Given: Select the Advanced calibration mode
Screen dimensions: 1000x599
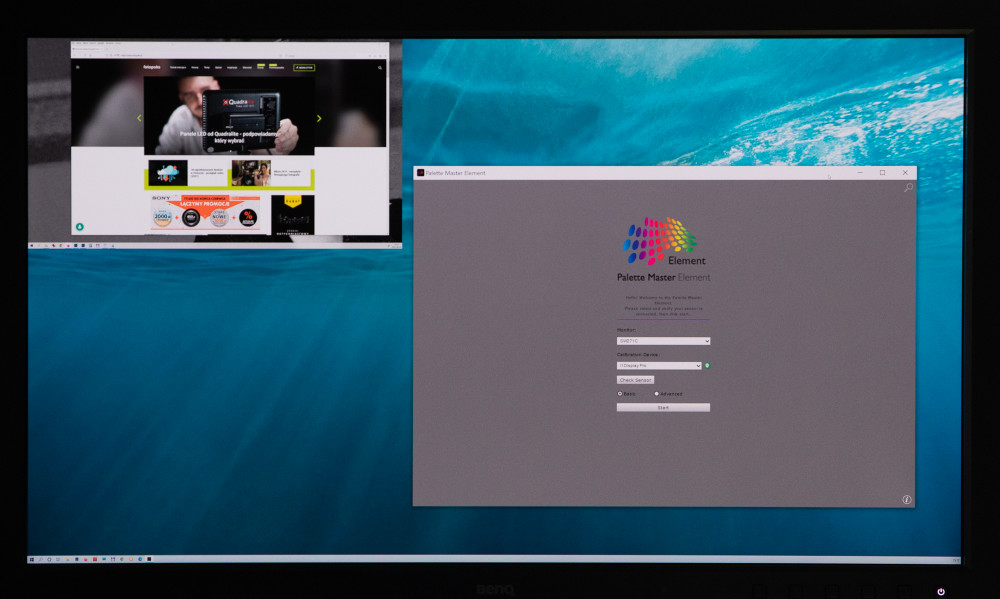Looking at the screenshot, I should [656, 394].
